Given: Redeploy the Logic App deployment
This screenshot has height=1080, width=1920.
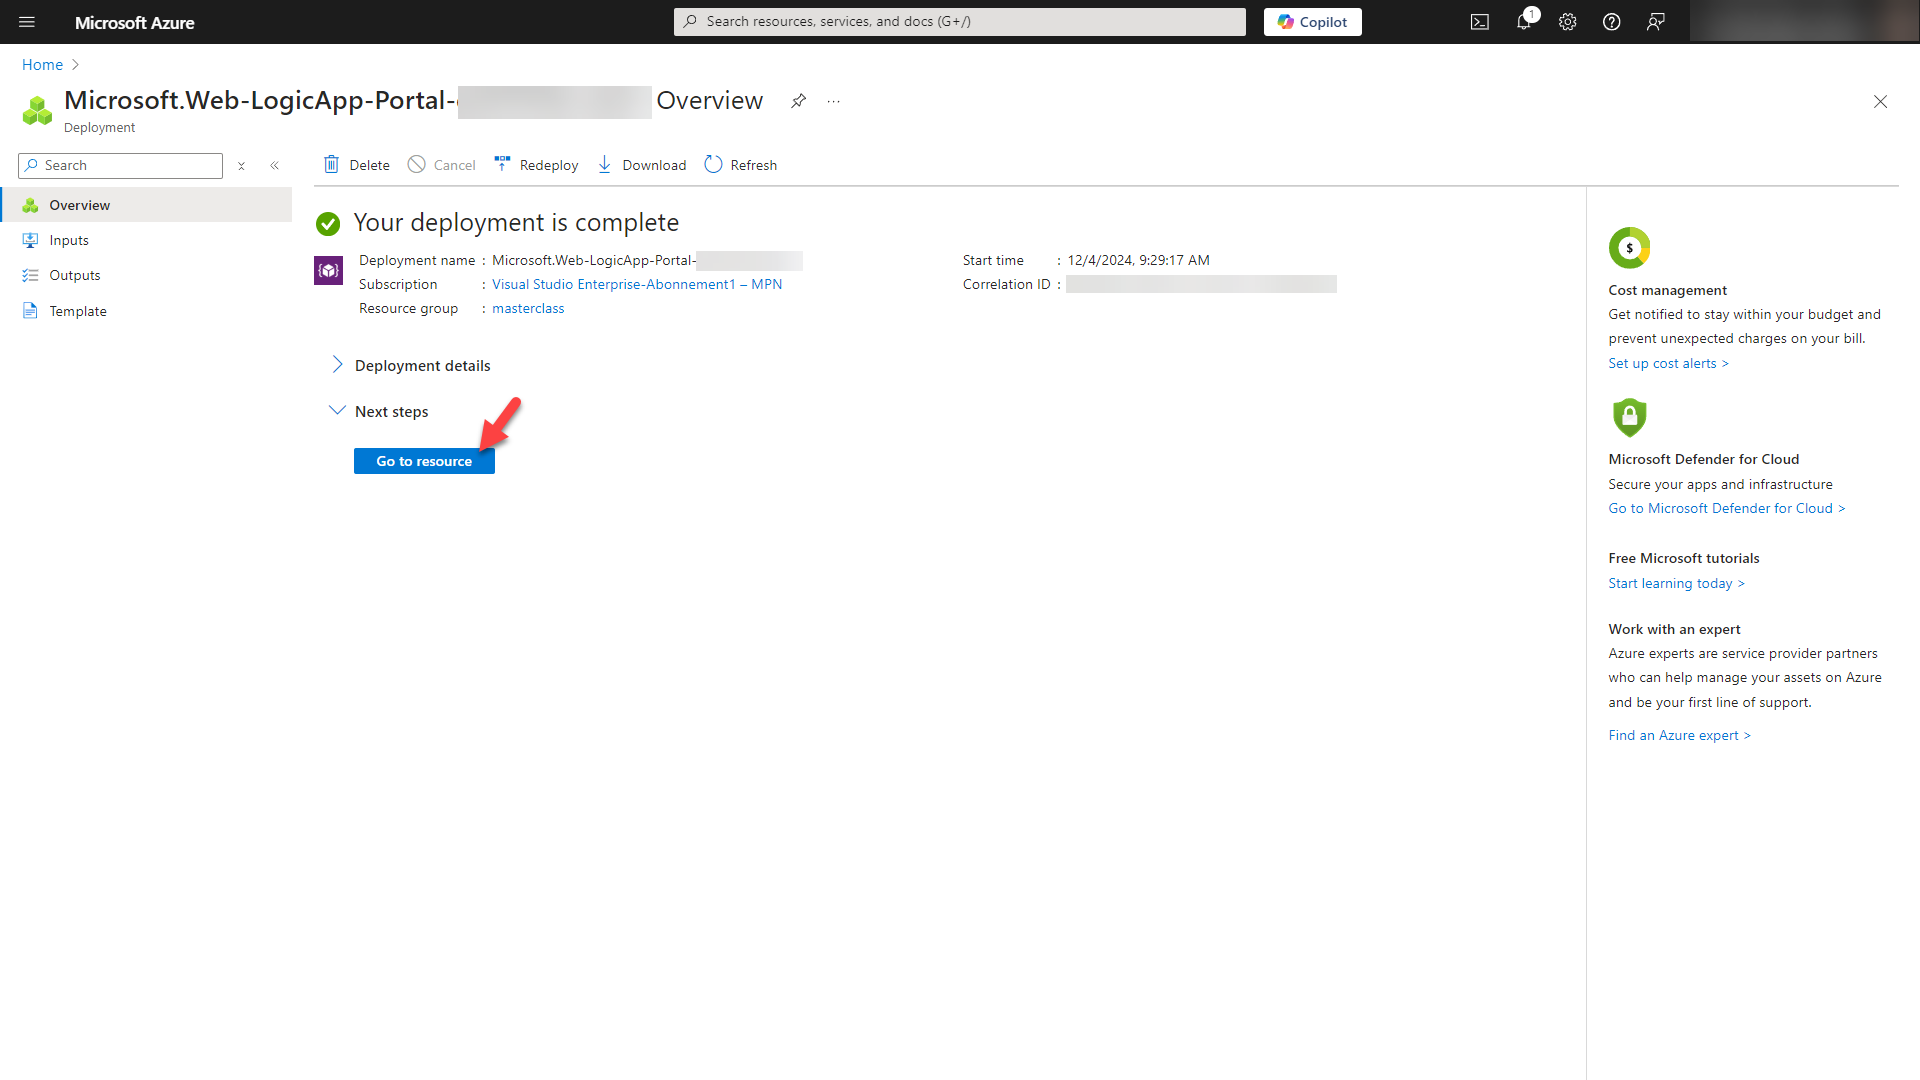Looking at the screenshot, I should pos(536,164).
